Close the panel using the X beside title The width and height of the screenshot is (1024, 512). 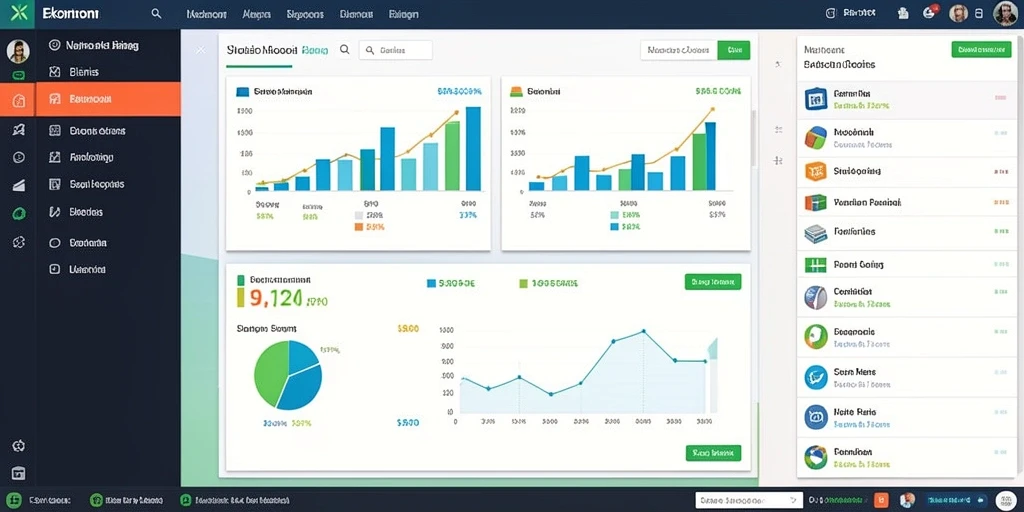tap(200, 50)
